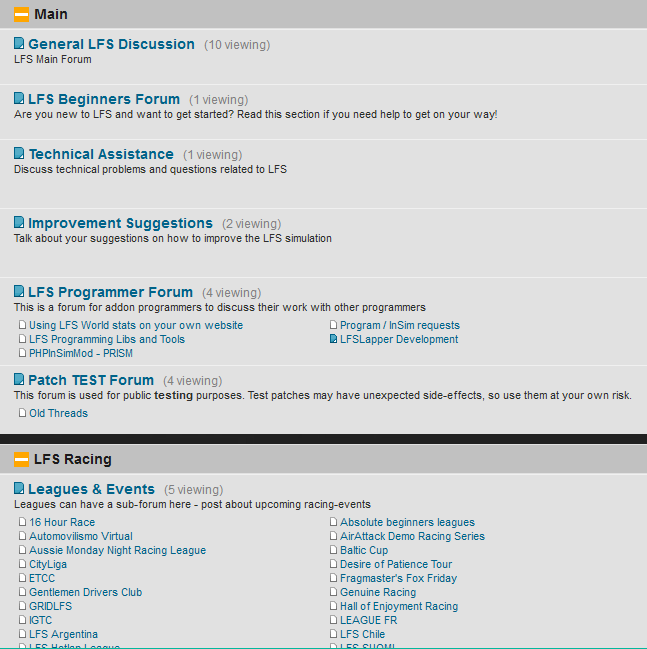Open AirAttack Demo Racing Series subforum
Screen dimensions: 647x649
coord(412,536)
